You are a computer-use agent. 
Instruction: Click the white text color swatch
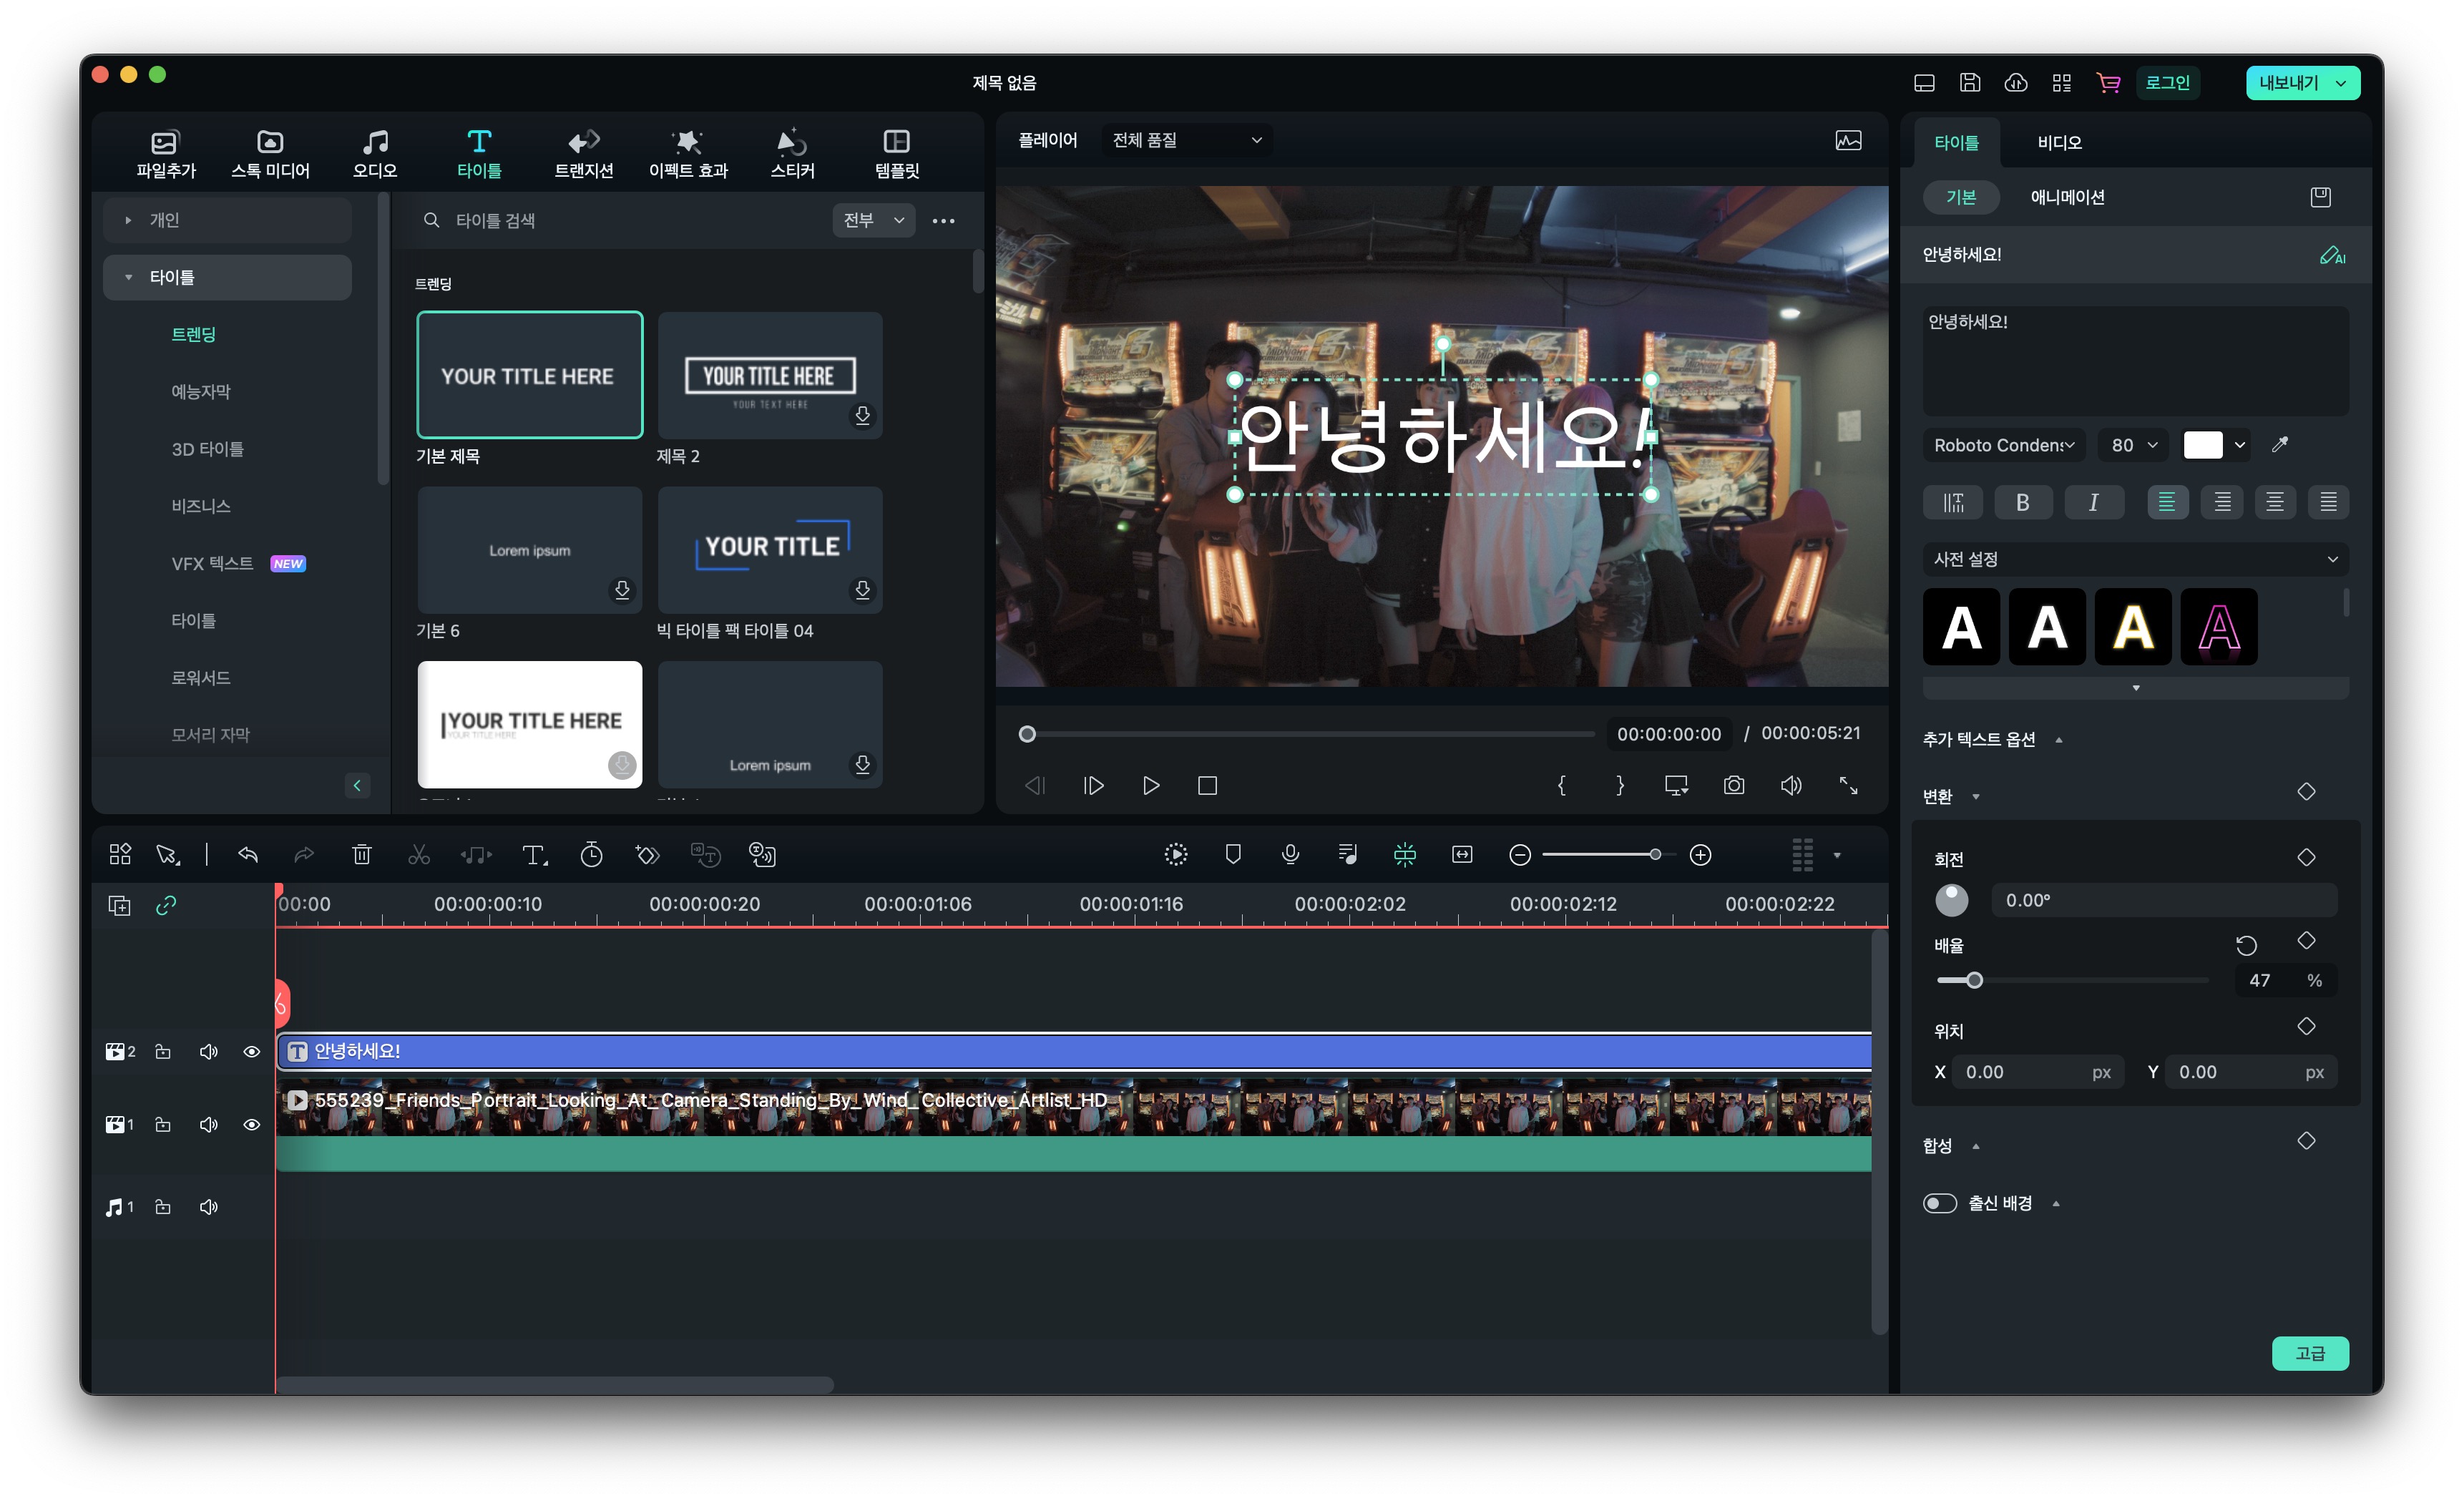click(x=2202, y=446)
